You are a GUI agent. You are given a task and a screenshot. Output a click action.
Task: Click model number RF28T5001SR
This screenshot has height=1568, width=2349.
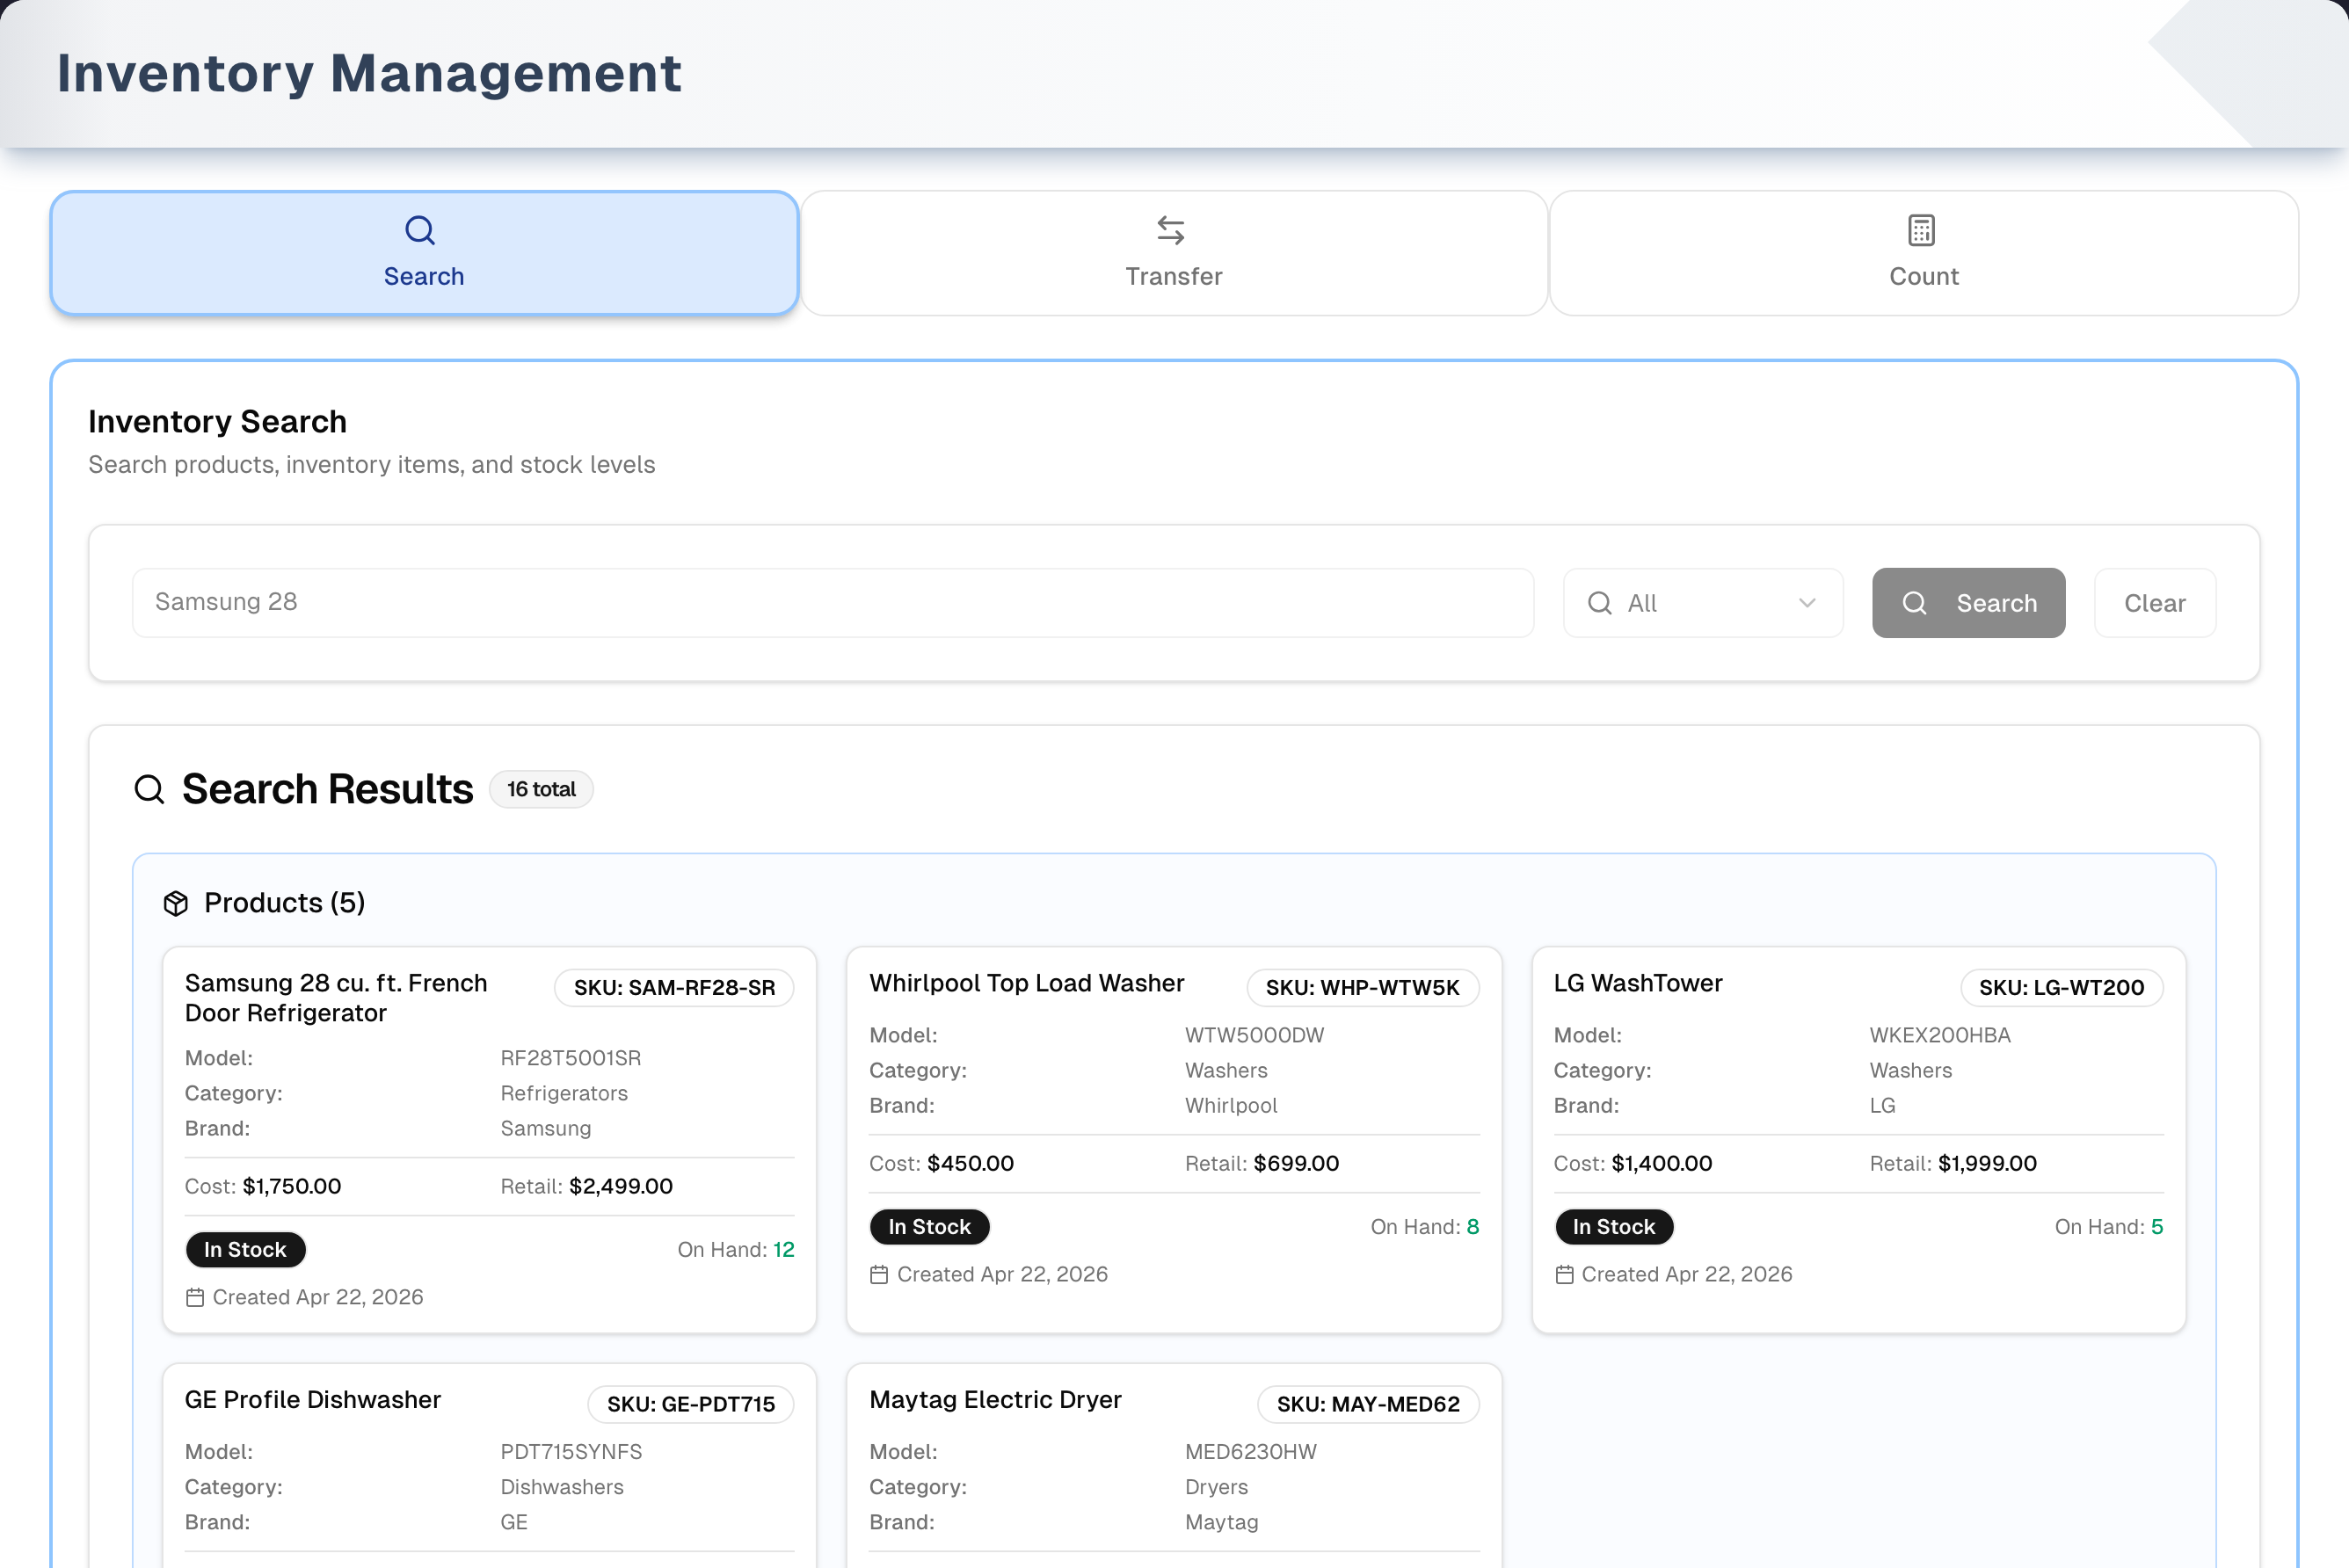point(570,1058)
